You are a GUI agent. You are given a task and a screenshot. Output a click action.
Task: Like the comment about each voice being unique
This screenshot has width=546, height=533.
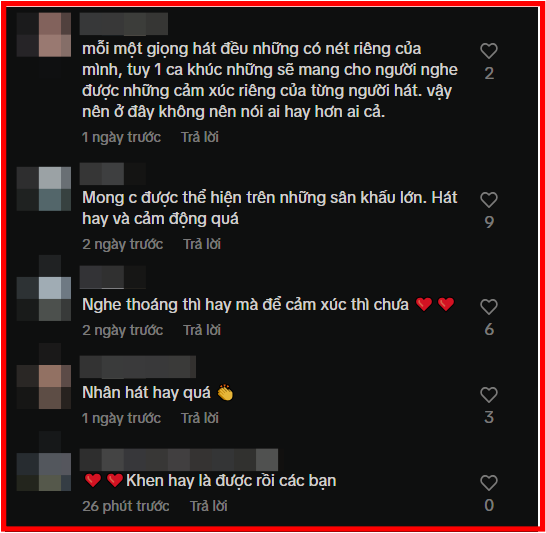tap(489, 51)
